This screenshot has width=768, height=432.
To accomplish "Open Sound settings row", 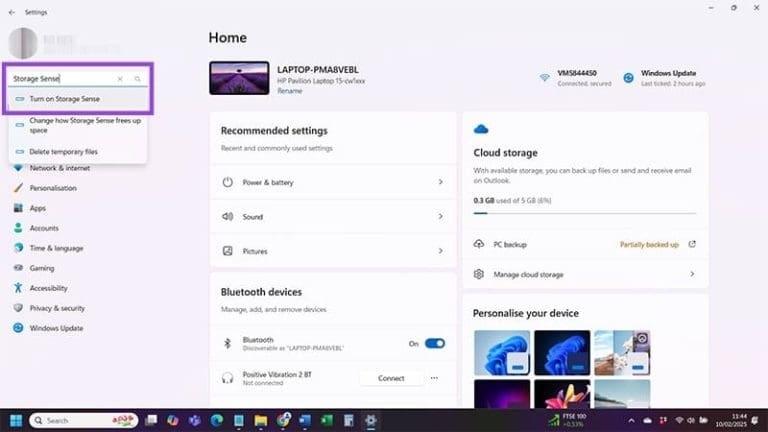I will [333, 216].
